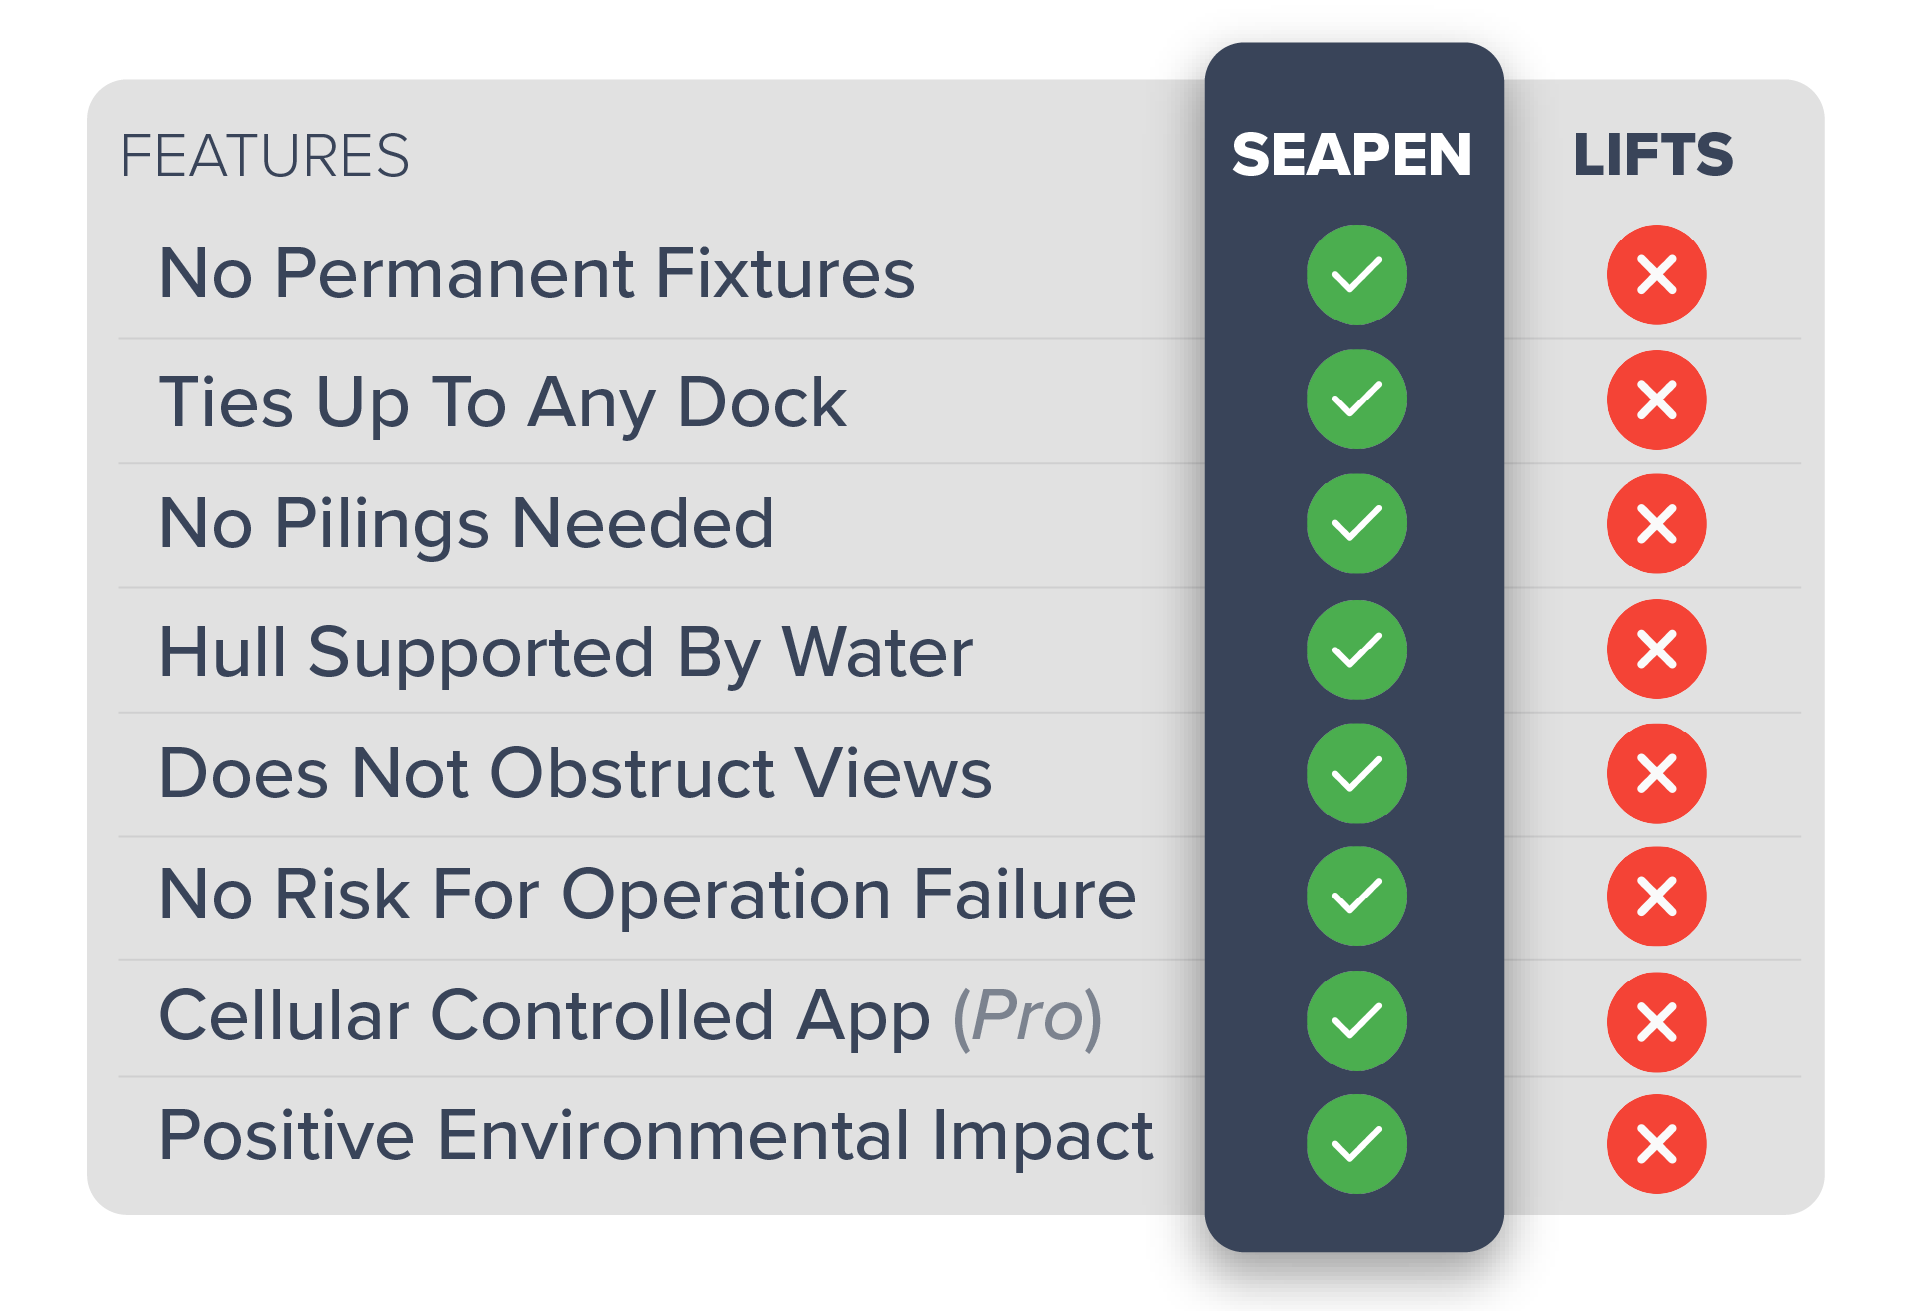Click SeaPen checkmark for Does Not Obstruct Views

pos(1356,773)
